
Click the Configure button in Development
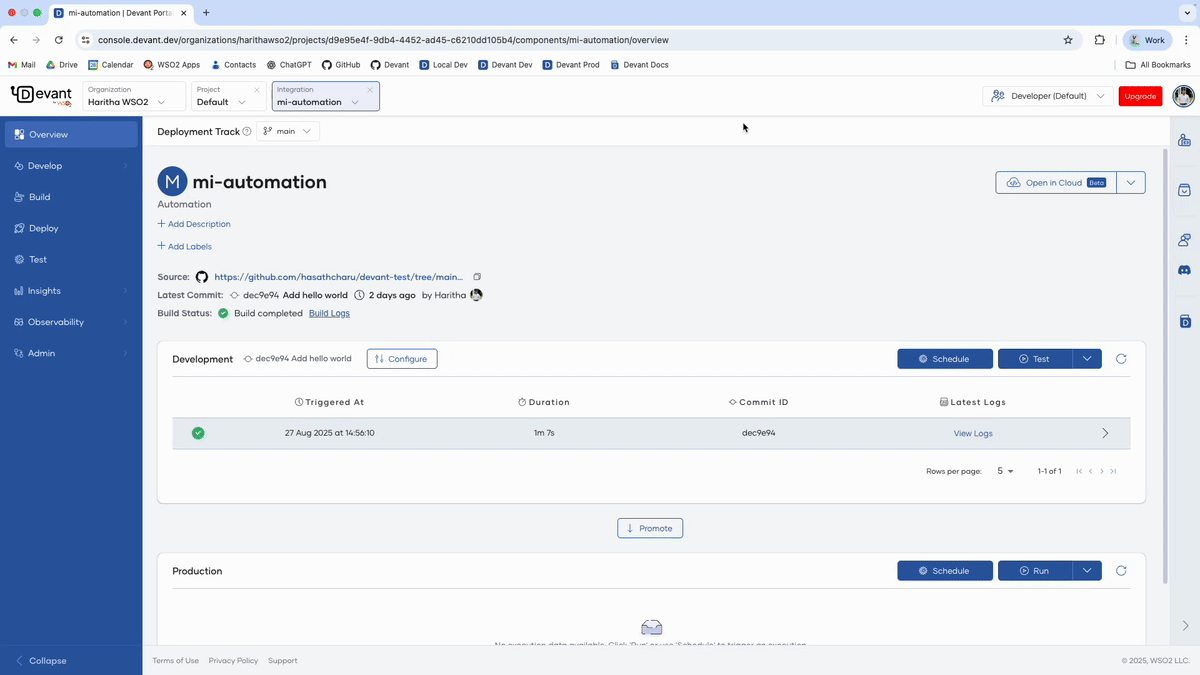[402, 359]
